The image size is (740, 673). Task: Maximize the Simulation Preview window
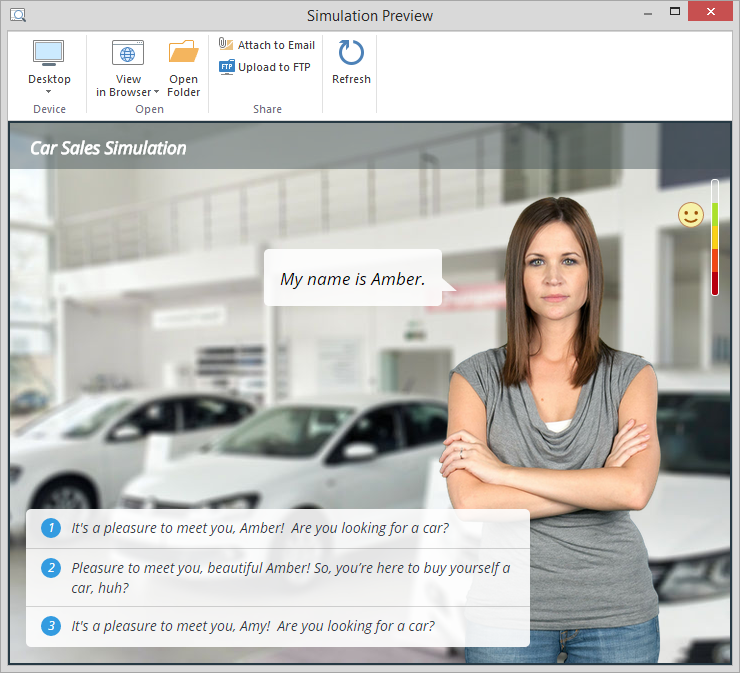tap(675, 12)
